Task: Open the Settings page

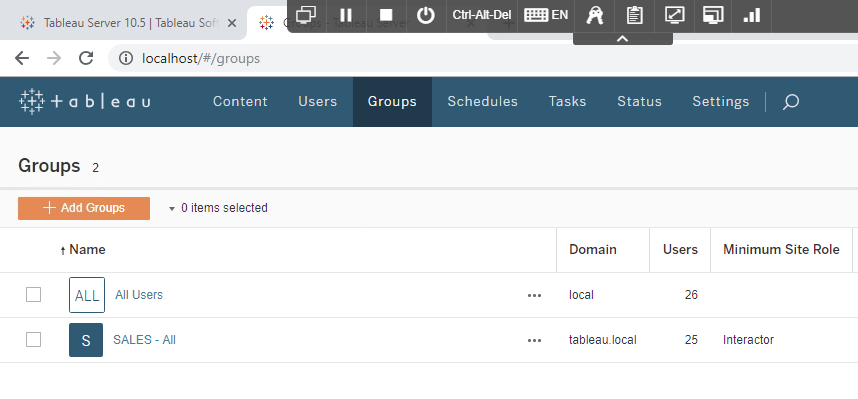Action: [x=721, y=102]
